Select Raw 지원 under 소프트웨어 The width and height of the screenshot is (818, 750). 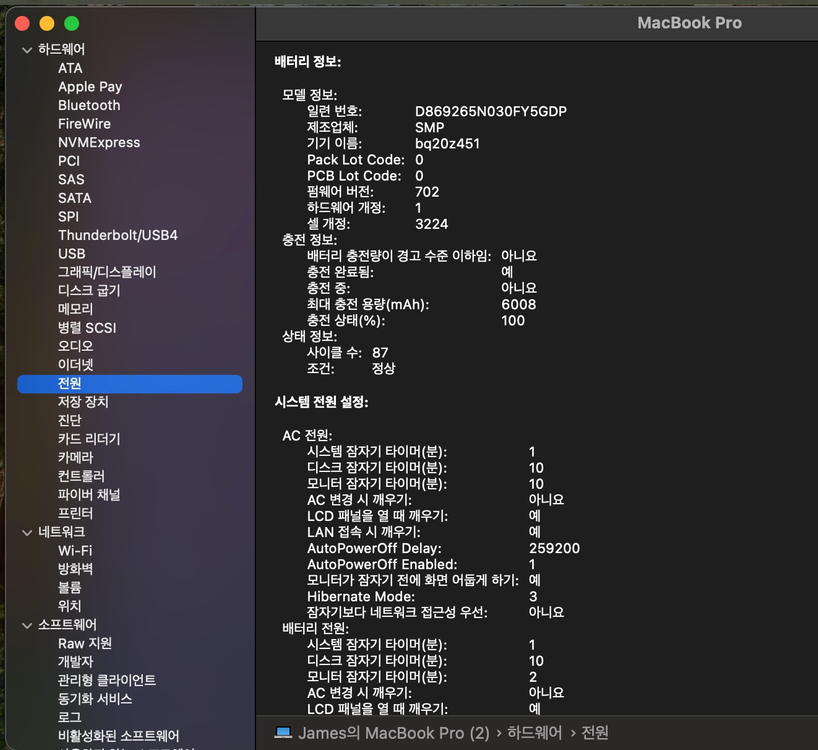[x=85, y=644]
